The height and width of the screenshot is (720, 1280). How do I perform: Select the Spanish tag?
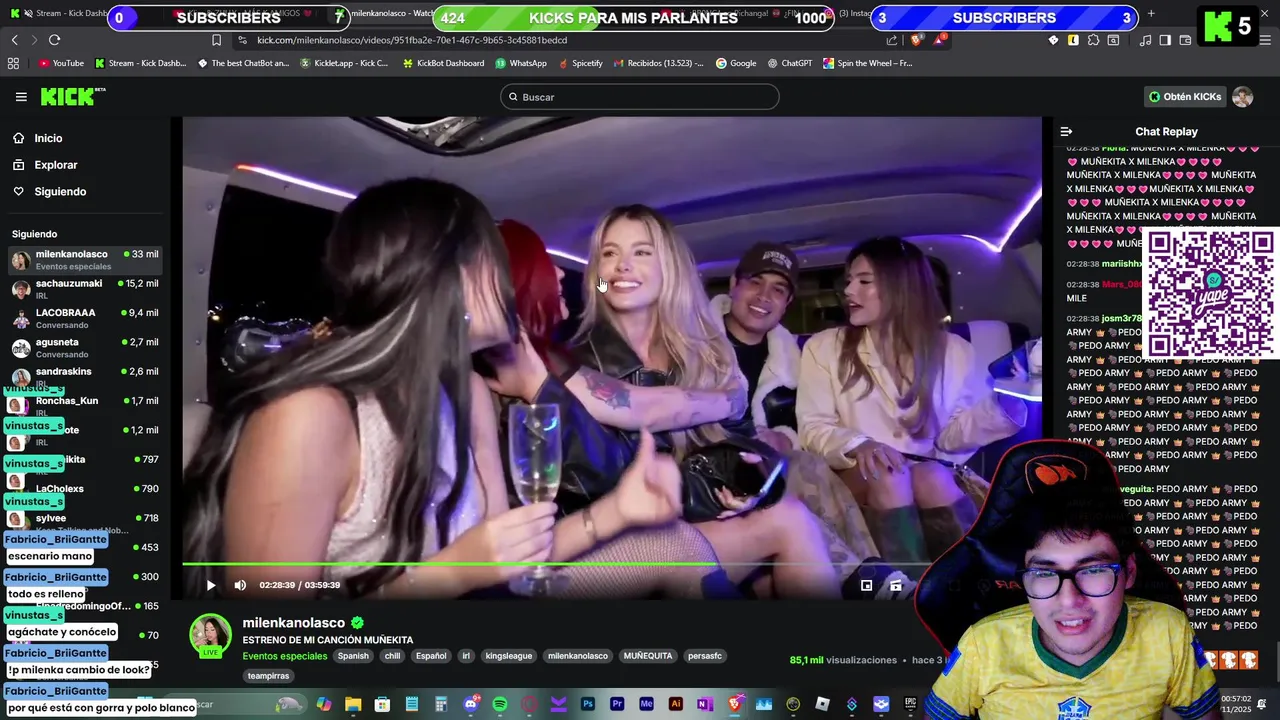[353, 656]
